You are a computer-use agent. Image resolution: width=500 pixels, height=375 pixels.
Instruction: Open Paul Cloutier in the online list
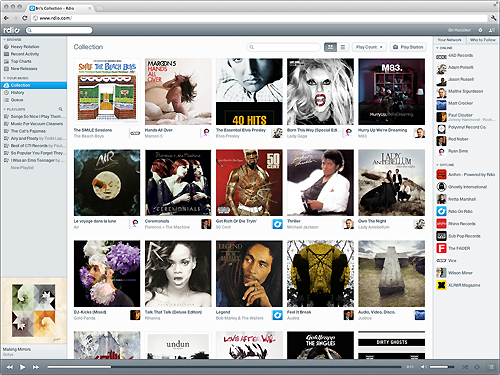tap(460, 115)
